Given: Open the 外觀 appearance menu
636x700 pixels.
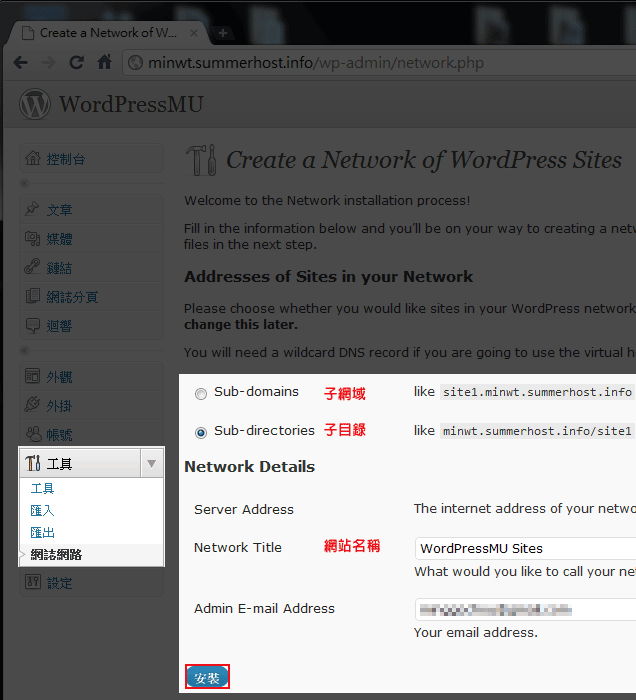Looking at the screenshot, I should pyautogui.click(x=91, y=376).
